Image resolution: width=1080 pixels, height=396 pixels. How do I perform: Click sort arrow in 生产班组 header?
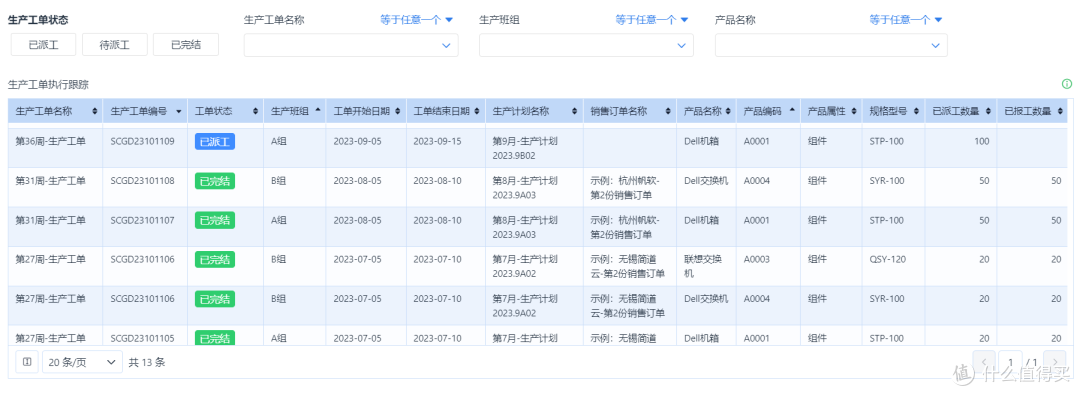318,111
